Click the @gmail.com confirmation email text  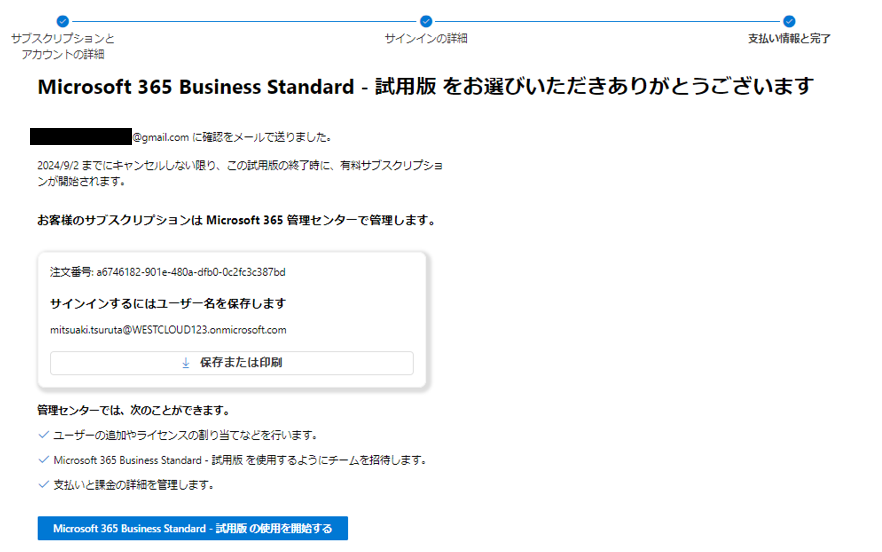233,137
